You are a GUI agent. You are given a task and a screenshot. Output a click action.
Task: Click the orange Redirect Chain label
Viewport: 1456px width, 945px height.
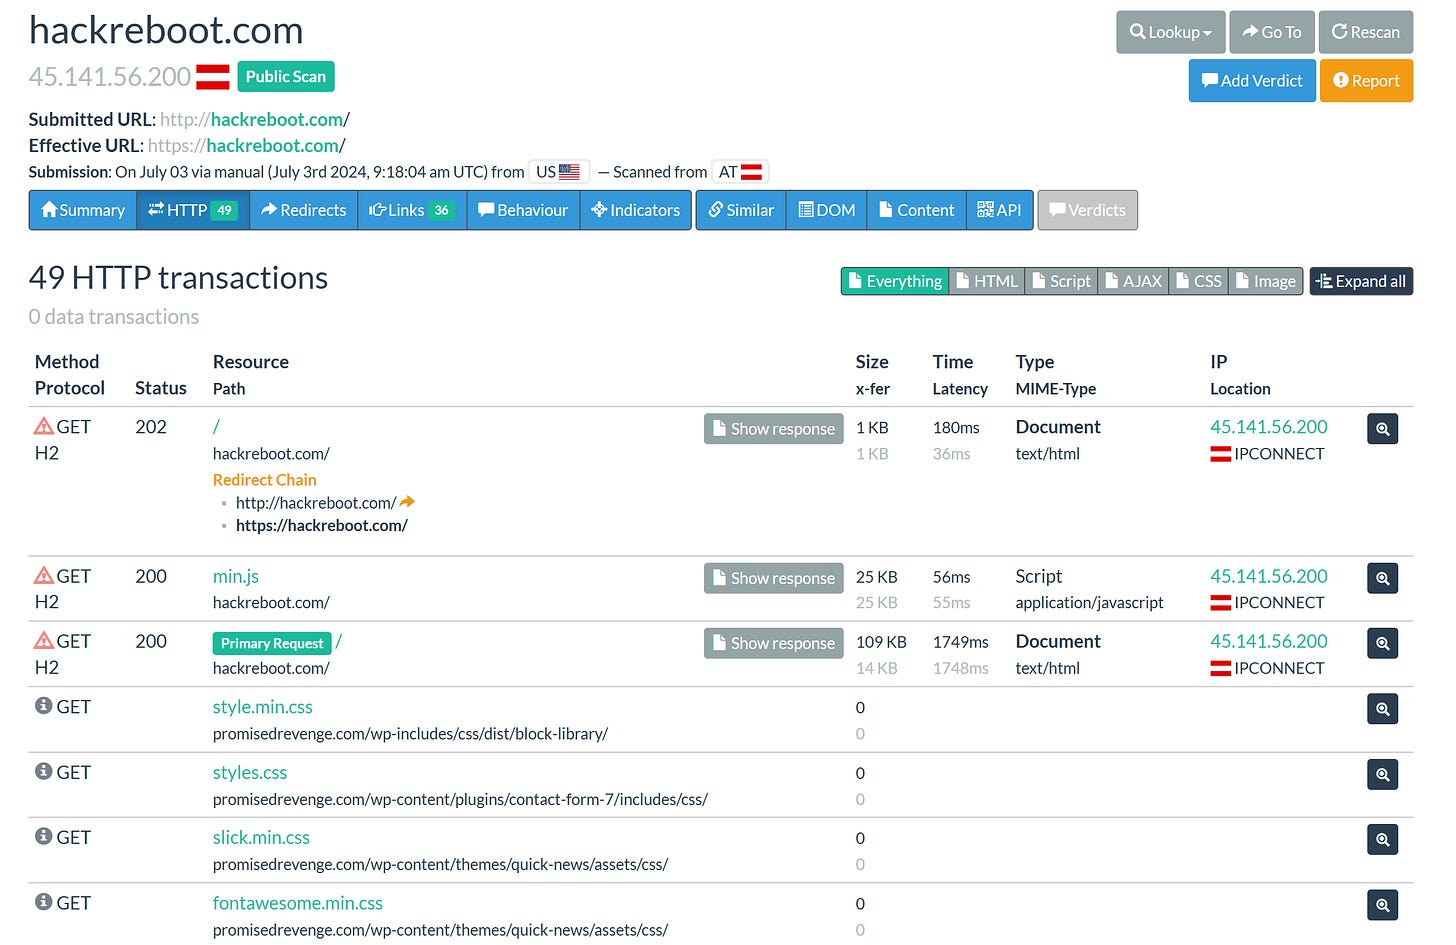click(x=265, y=480)
